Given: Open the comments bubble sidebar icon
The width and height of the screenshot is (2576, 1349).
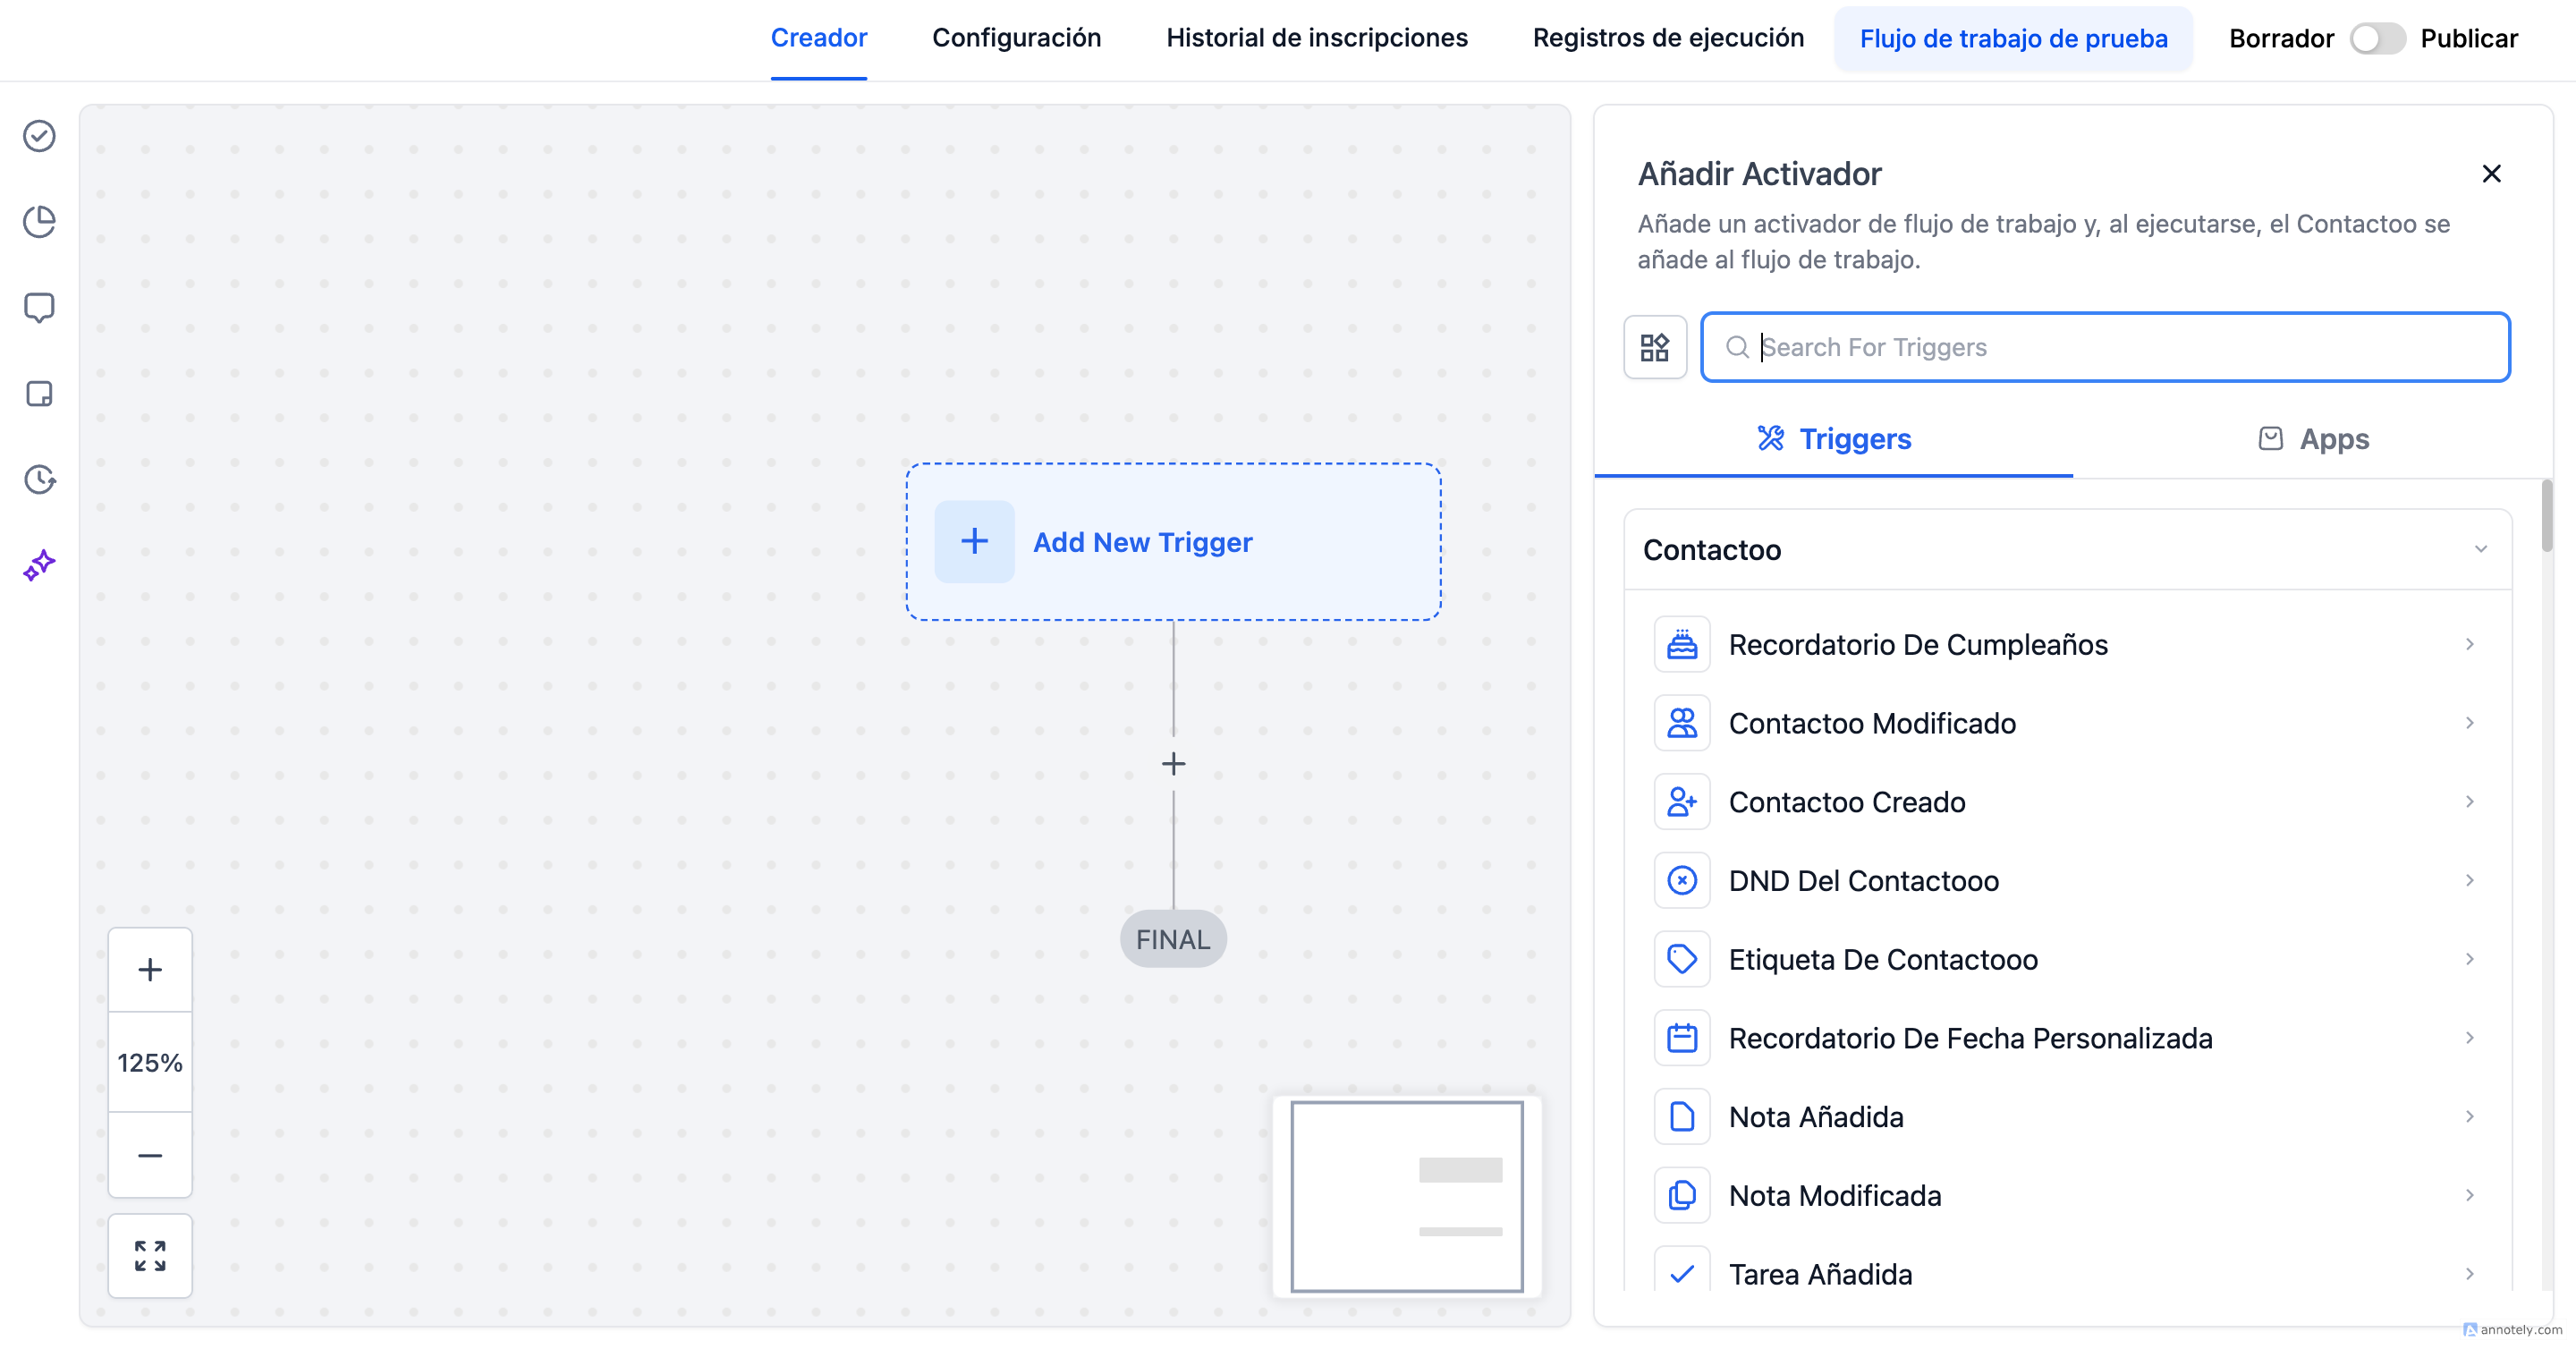Looking at the screenshot, I should tap(39, 307).
